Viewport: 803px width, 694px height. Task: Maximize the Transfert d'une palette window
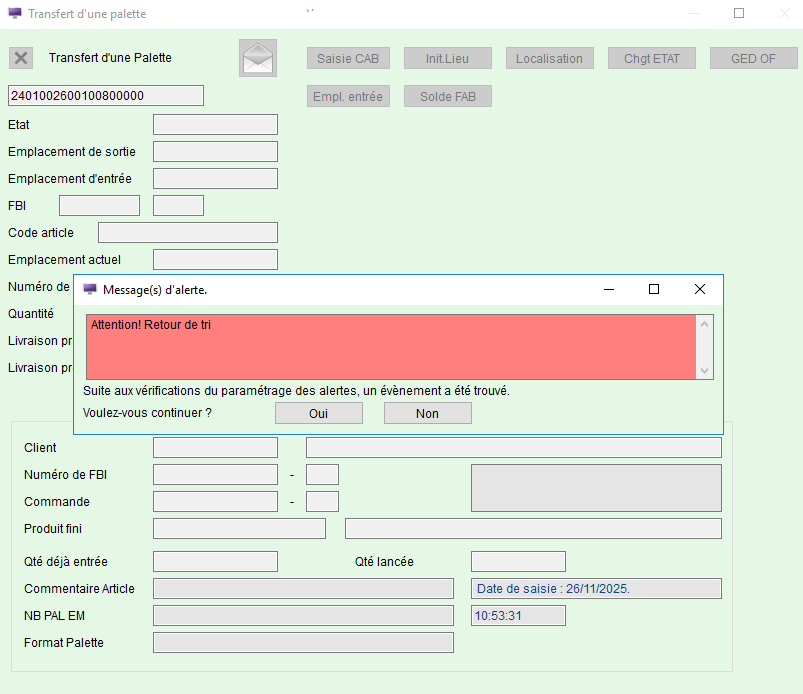click(x=739, y=14)
